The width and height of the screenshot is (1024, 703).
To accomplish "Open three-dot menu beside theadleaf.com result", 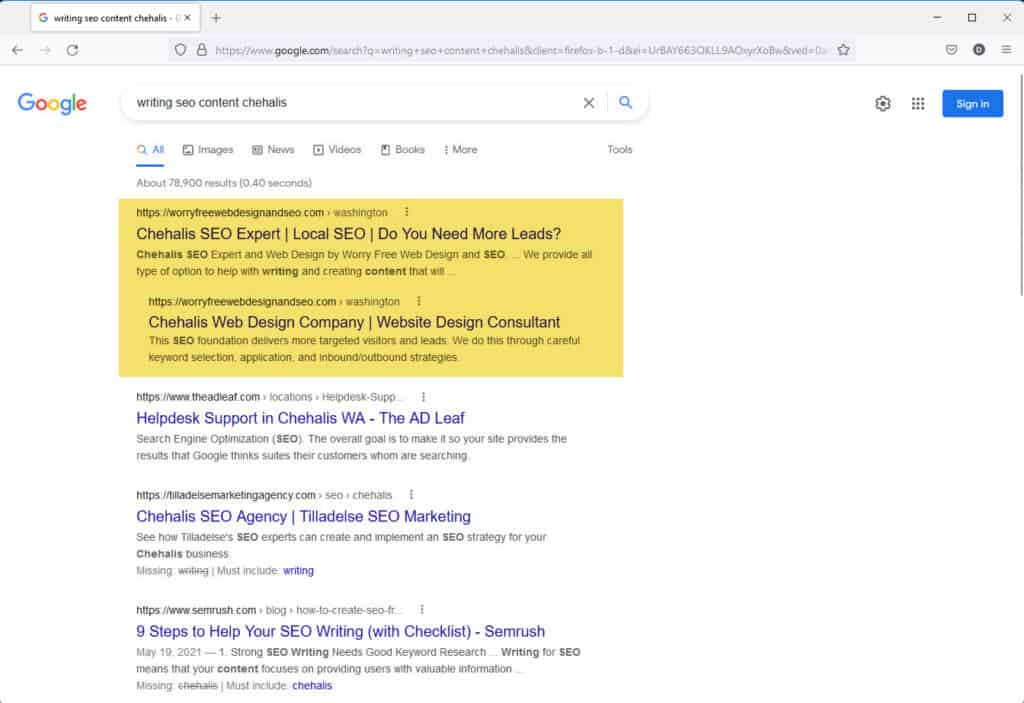I will [x=423, y=397].
